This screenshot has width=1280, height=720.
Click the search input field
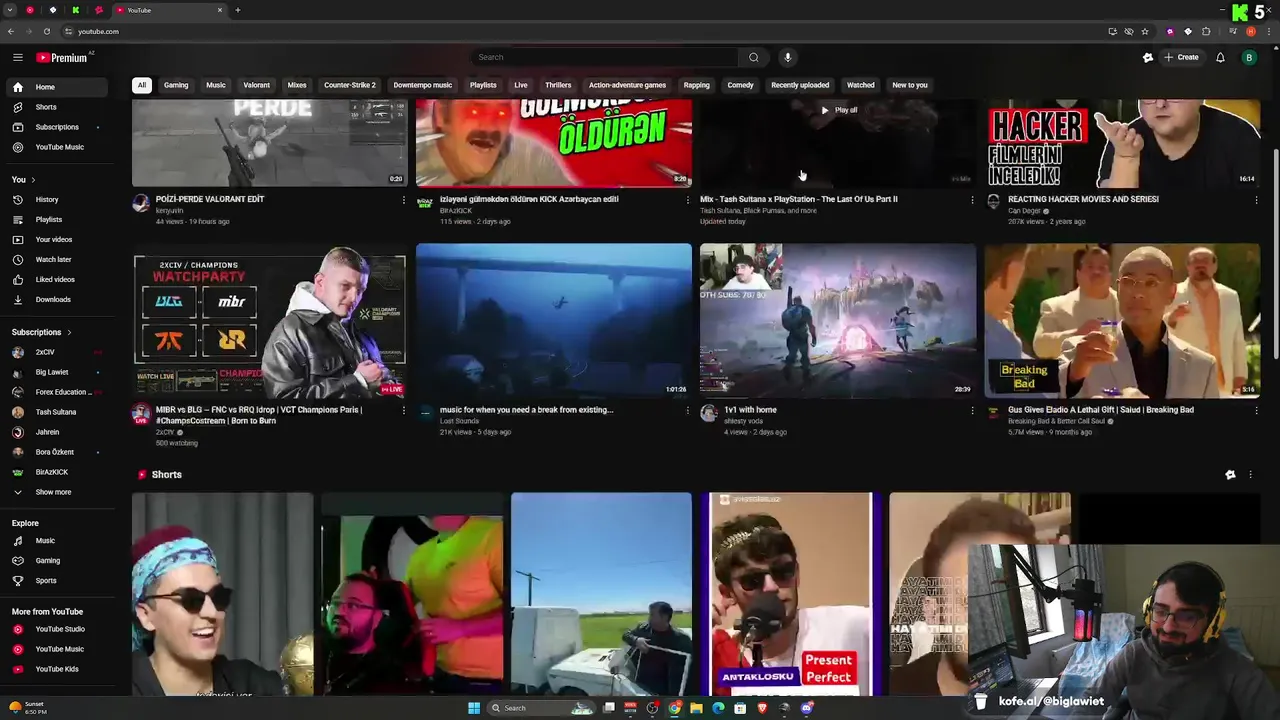(x=605, y=57)
